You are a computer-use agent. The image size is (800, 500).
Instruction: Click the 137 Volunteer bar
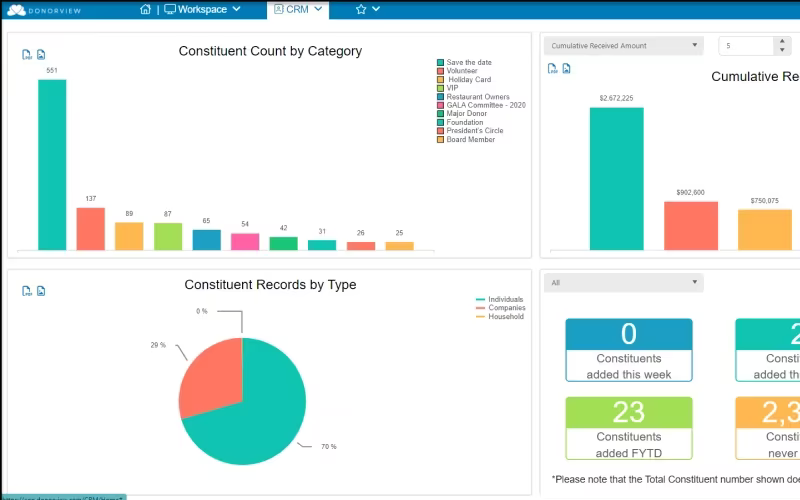[x=91, y=229]
